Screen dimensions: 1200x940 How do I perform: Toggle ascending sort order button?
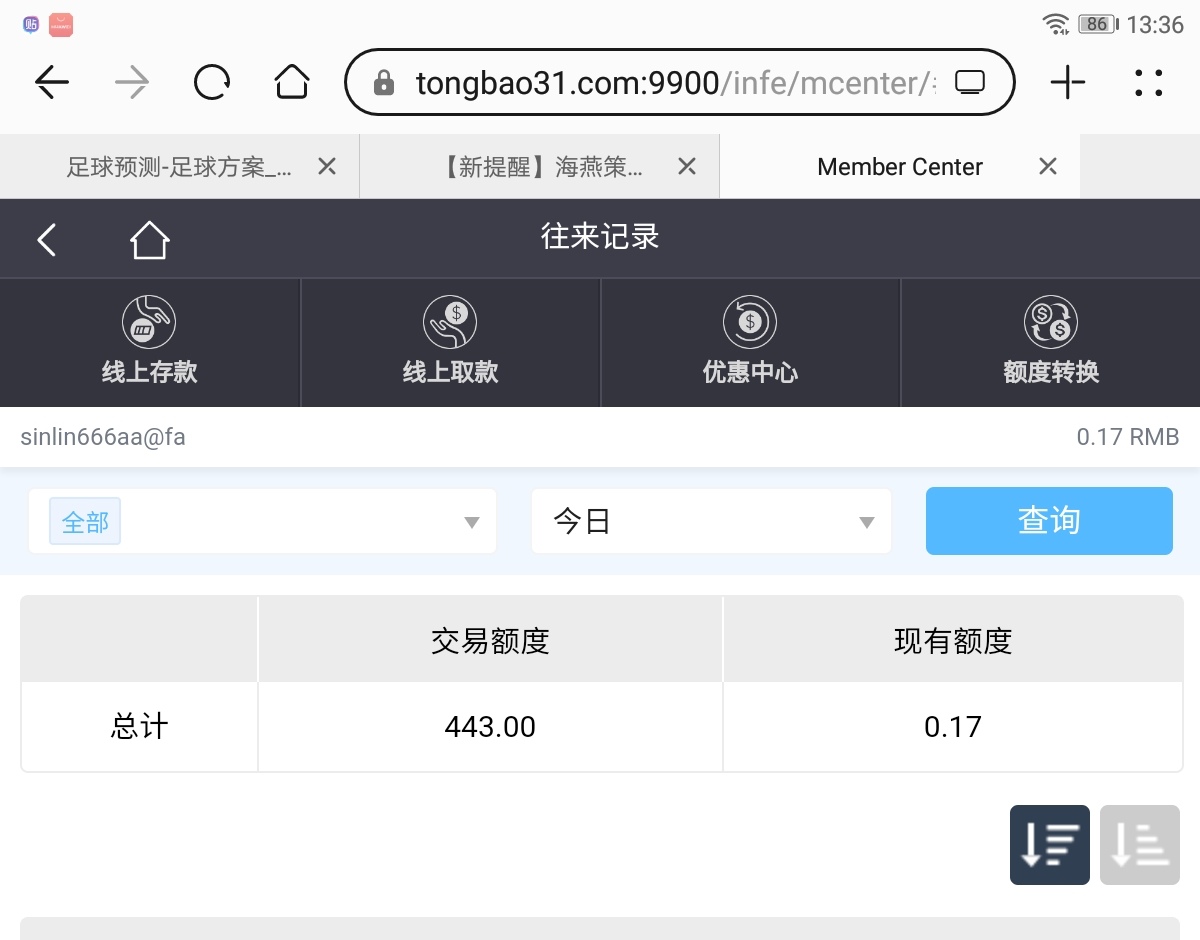(1139, 845)
